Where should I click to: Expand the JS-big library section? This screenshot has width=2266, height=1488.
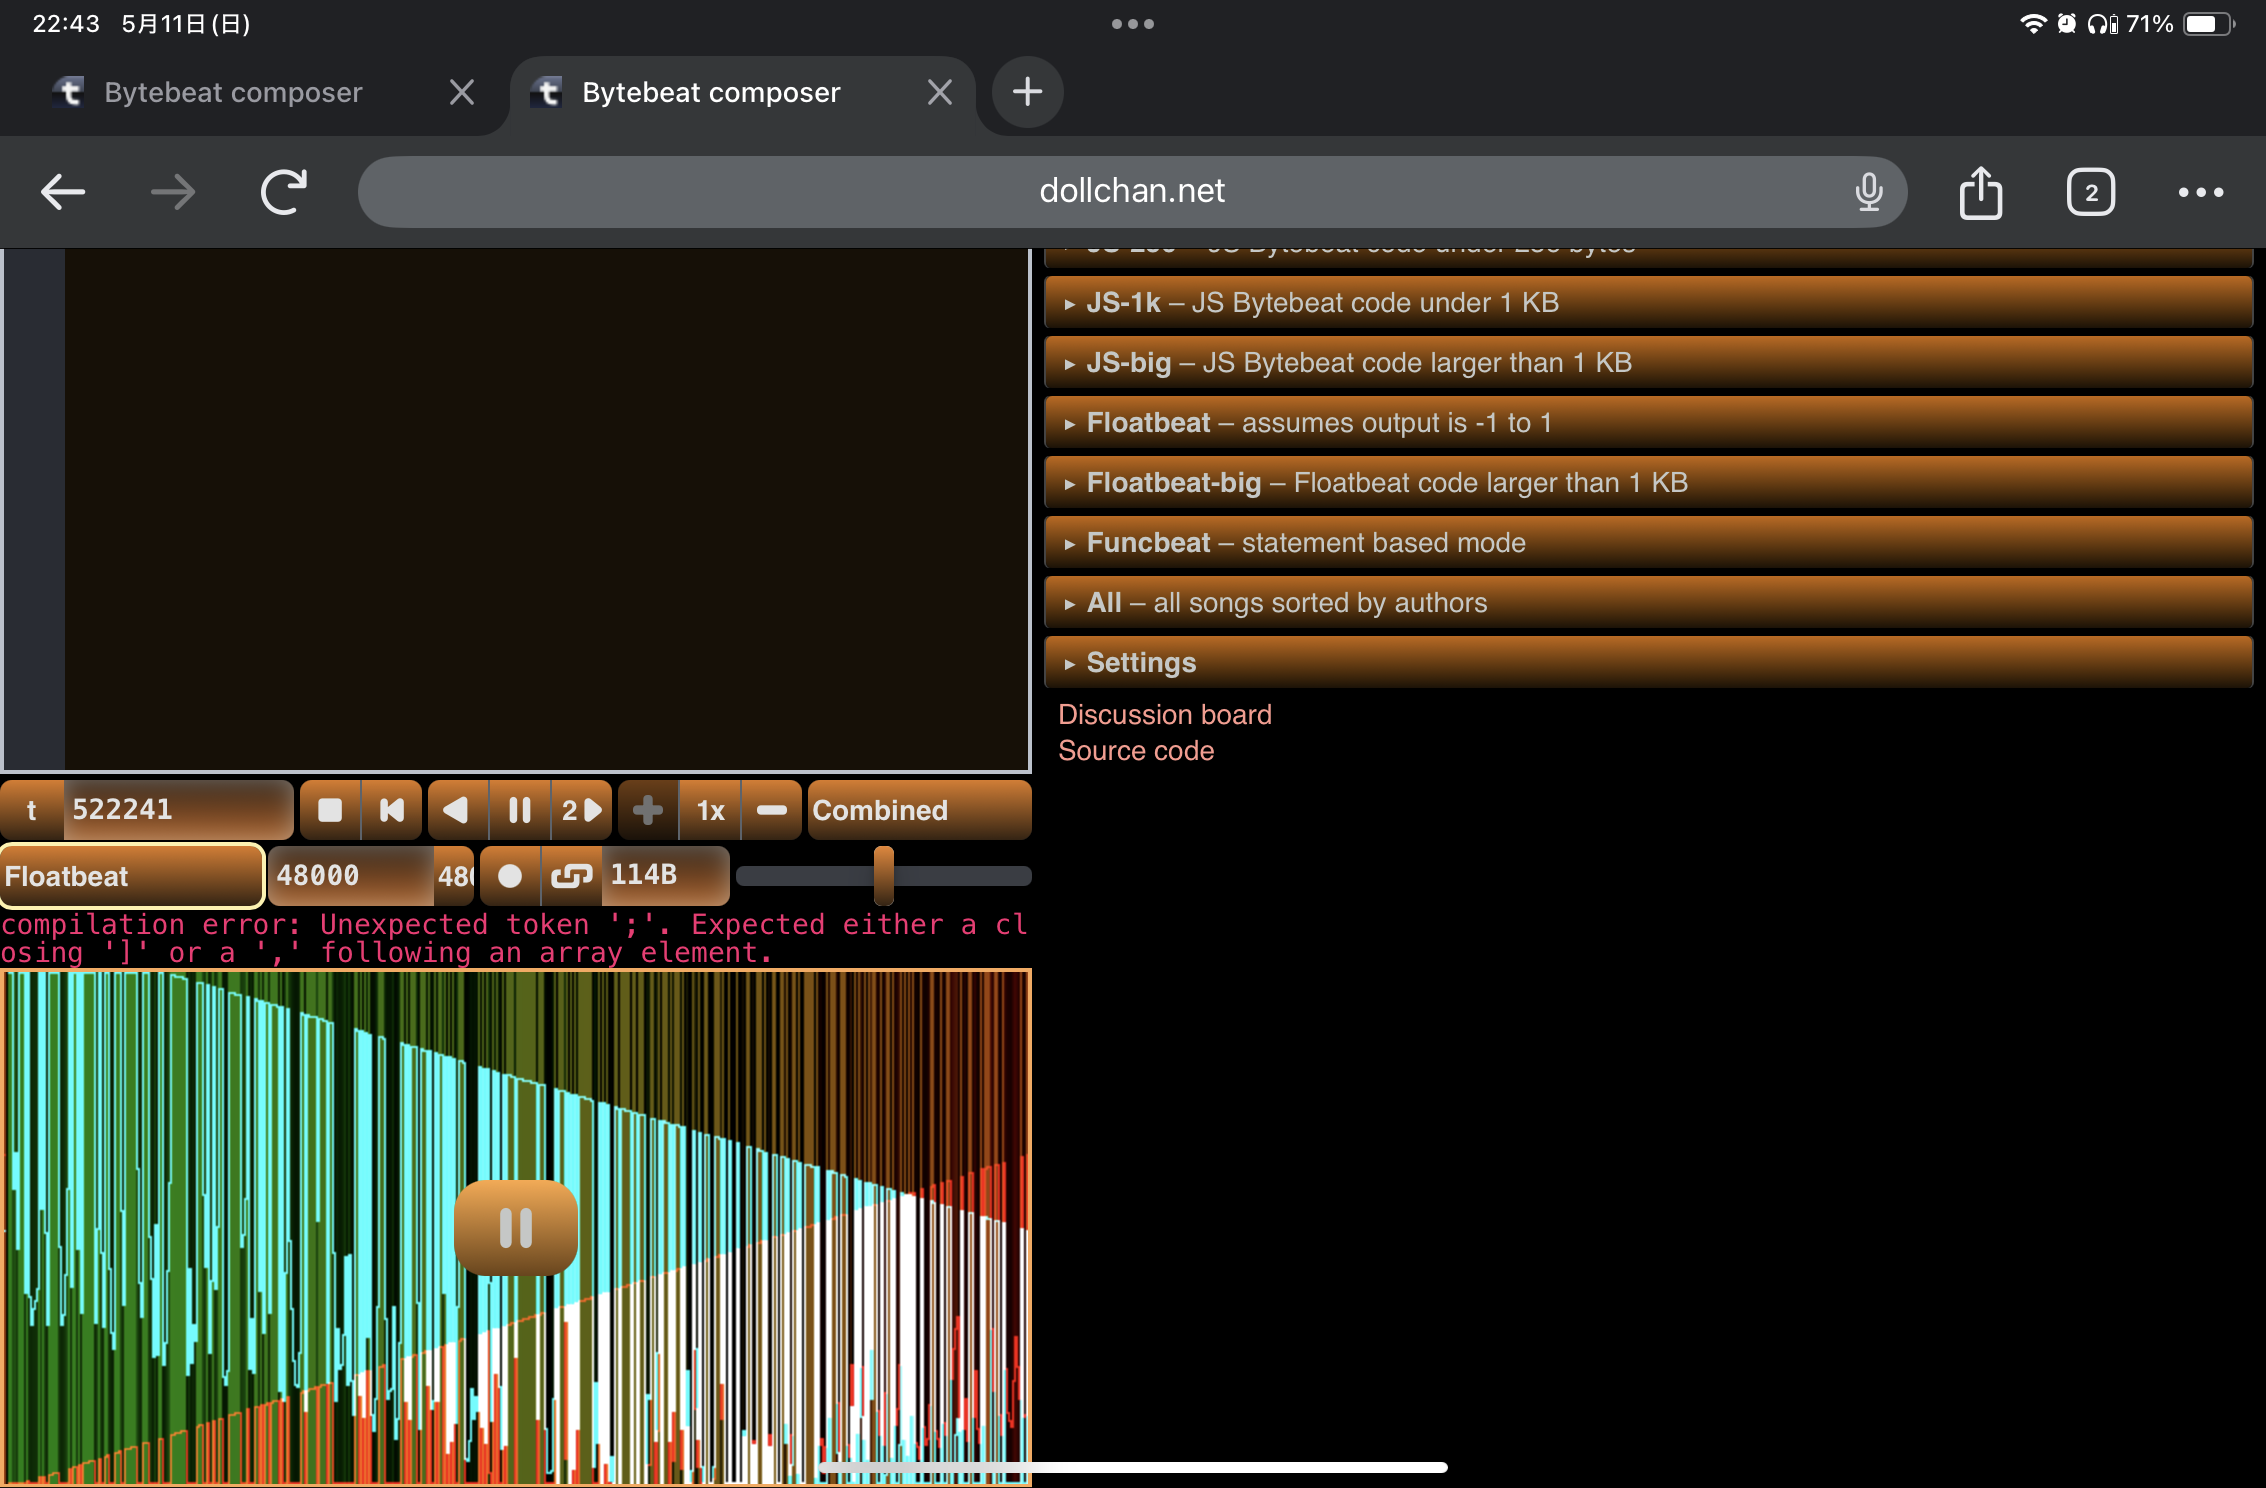click(x=1648, y=362)
